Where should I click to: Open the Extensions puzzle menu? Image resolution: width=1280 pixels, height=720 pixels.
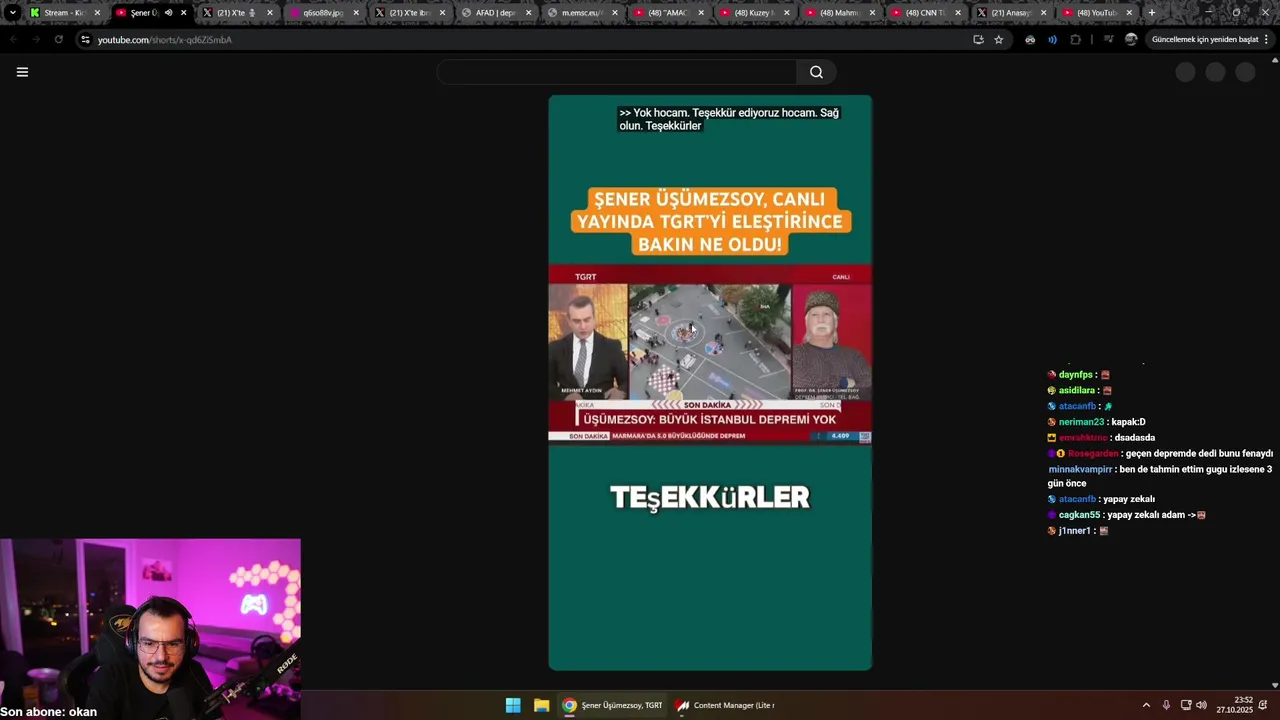(x=1076, y=40)
